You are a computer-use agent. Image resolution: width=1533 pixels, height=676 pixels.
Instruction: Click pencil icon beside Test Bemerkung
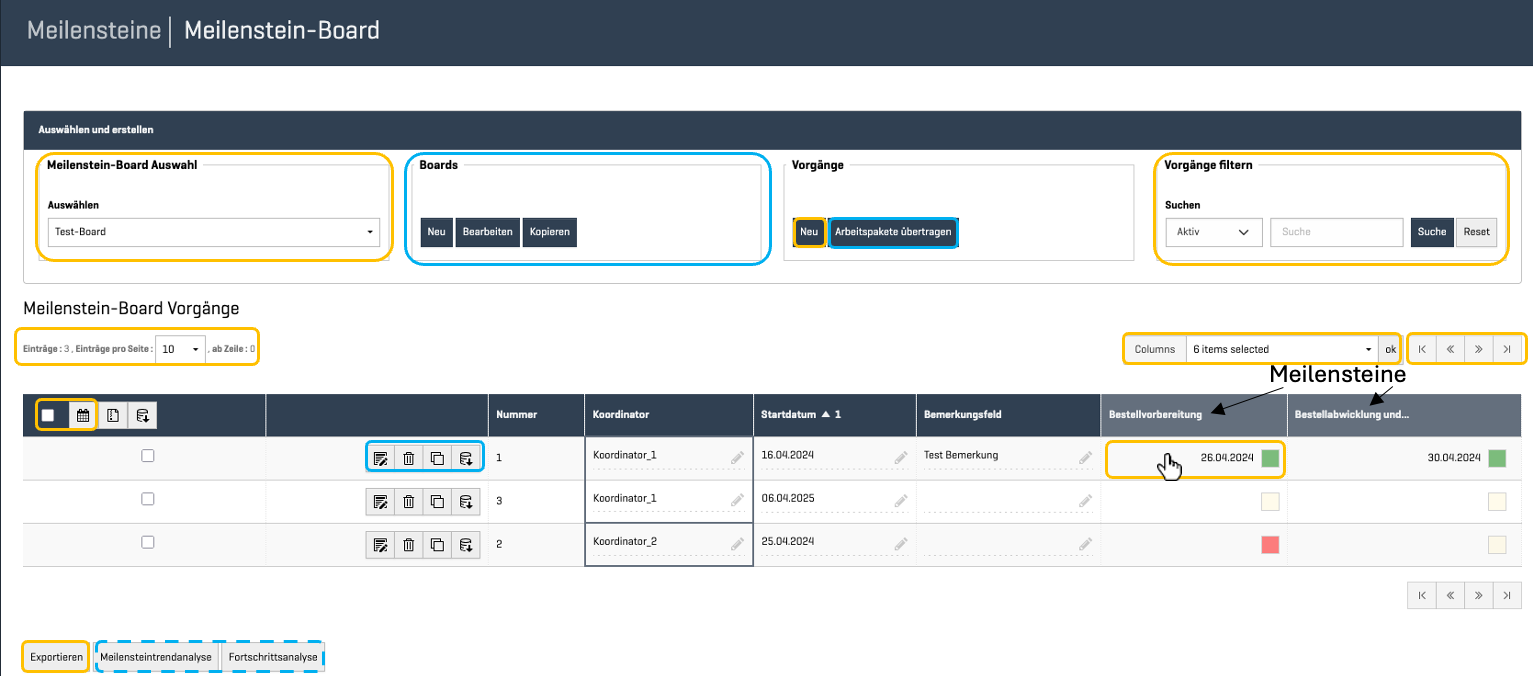coord(1085,457)
